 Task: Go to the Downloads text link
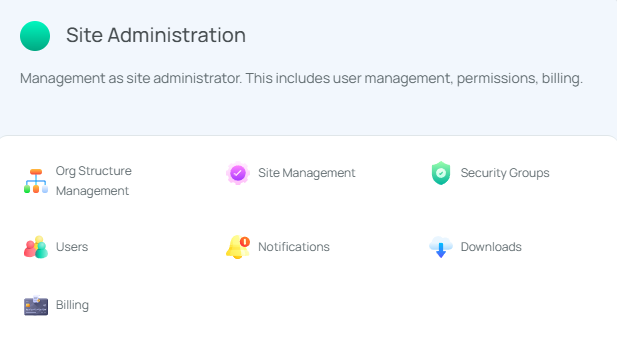coord(491,247)
